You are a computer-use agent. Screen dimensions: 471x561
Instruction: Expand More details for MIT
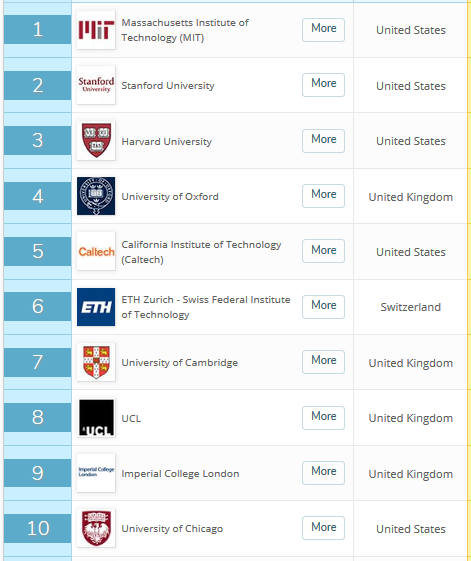323,30
